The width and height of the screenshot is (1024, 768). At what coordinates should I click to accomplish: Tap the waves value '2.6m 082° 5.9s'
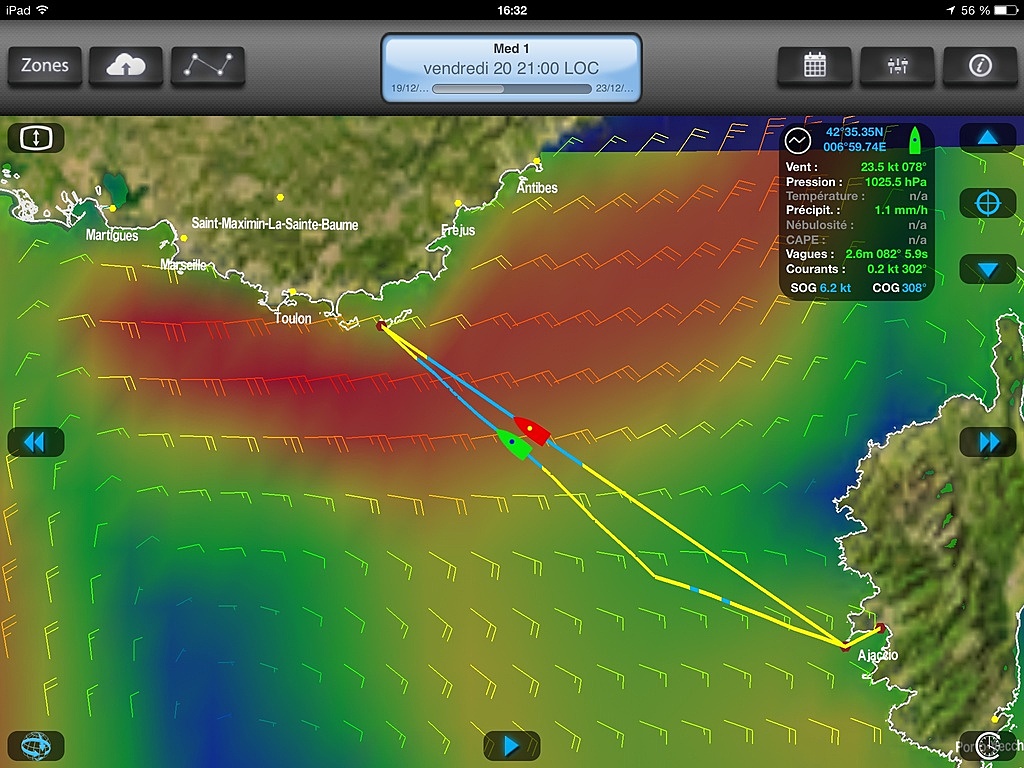click(886, 253)
